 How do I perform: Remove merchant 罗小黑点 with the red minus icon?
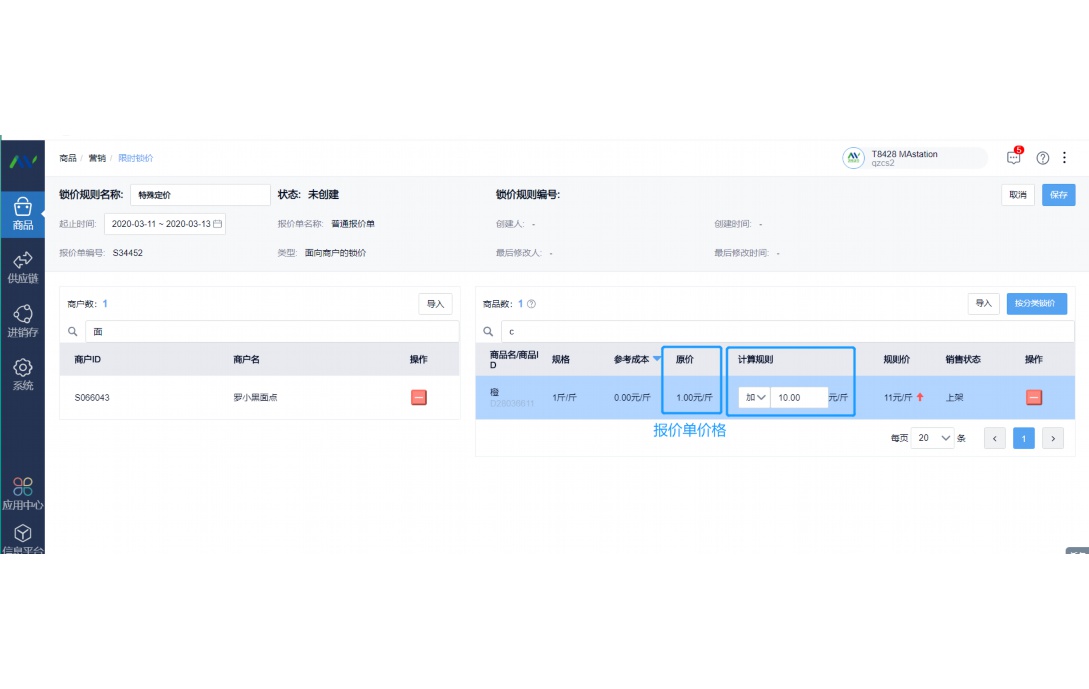tap(418, 397)
